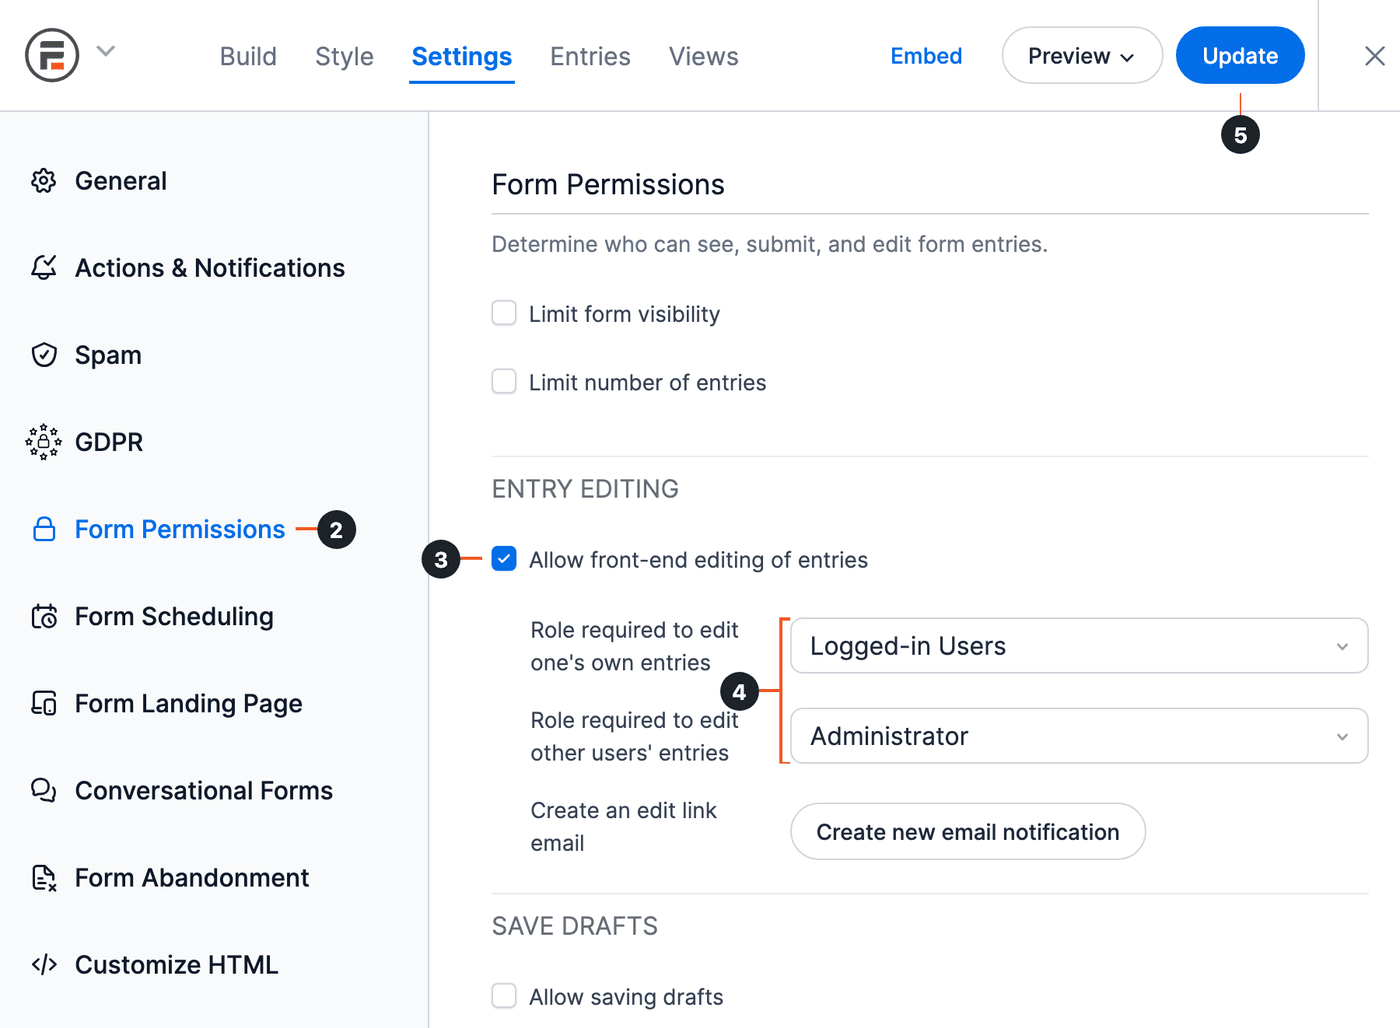Switch to the Build tab
This screenshot has height=1028, width=1400.
(248, 56)
